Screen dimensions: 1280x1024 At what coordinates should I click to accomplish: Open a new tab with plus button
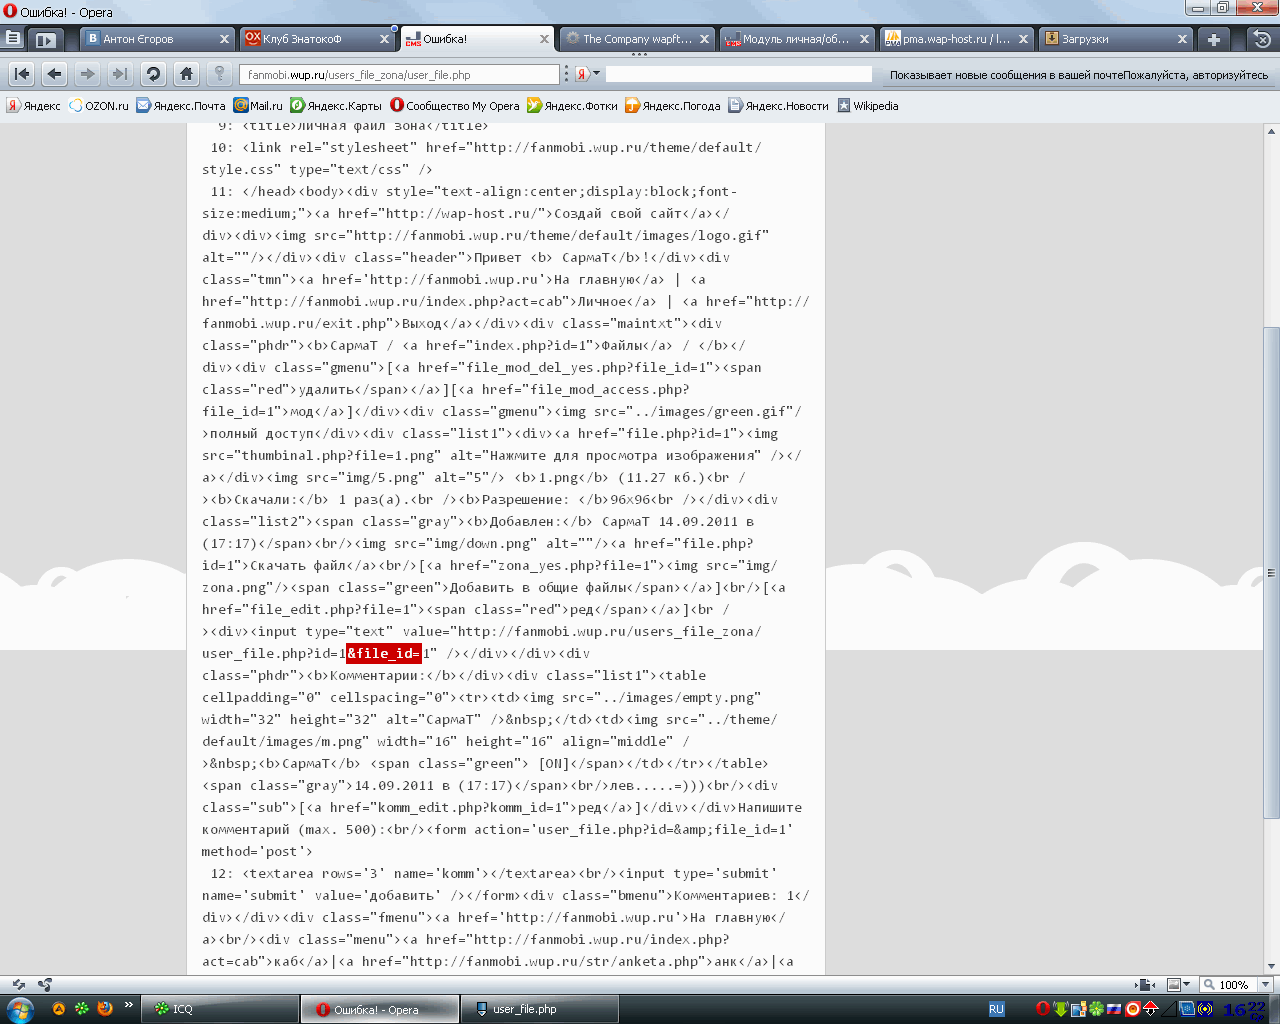[1214, 40]
